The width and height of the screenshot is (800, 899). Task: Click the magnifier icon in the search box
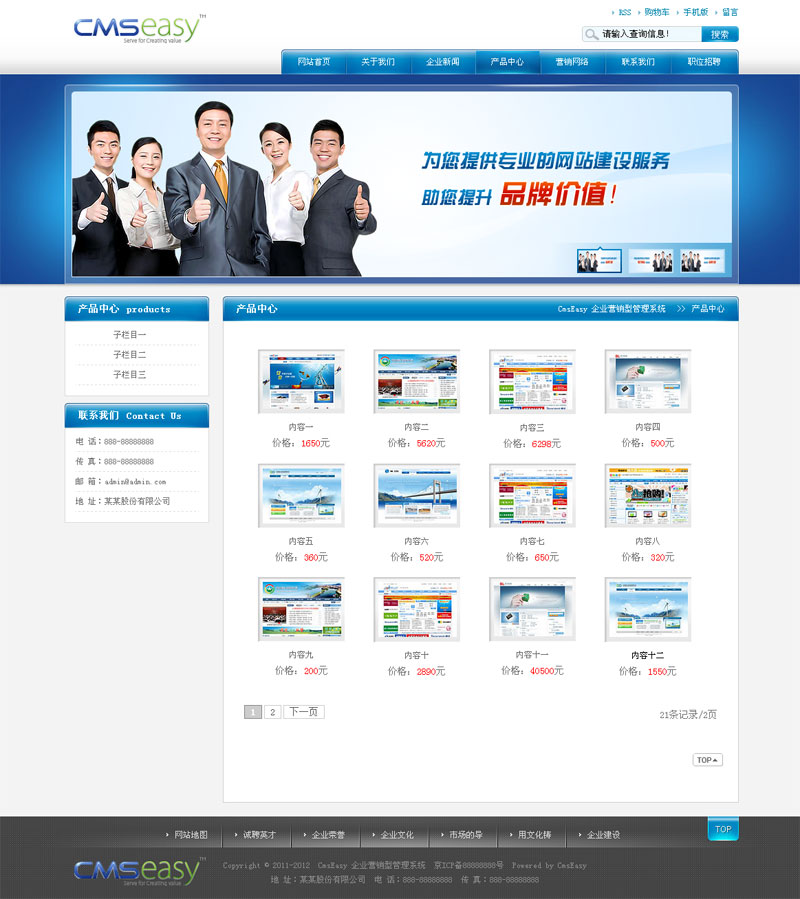591,34
